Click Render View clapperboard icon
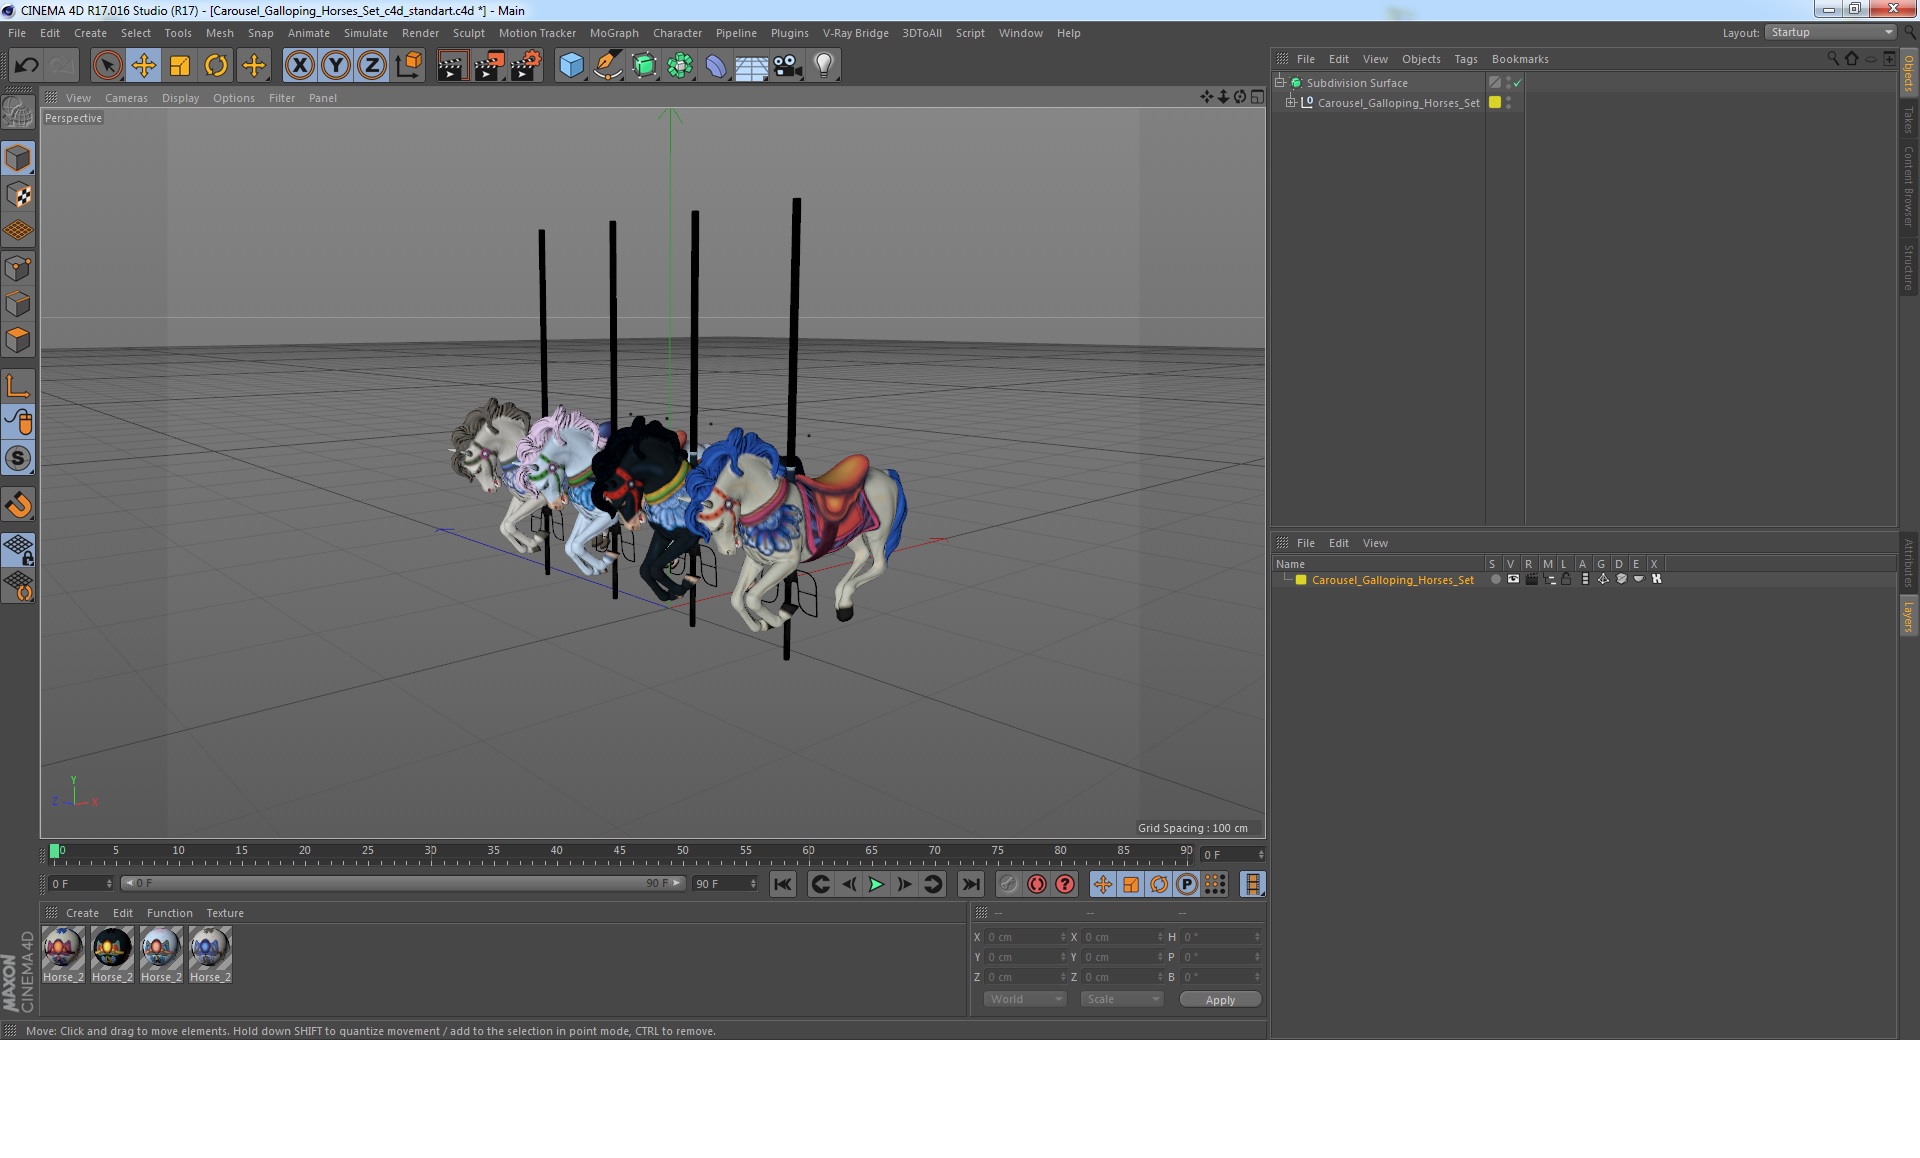 (x=452, y=66)
